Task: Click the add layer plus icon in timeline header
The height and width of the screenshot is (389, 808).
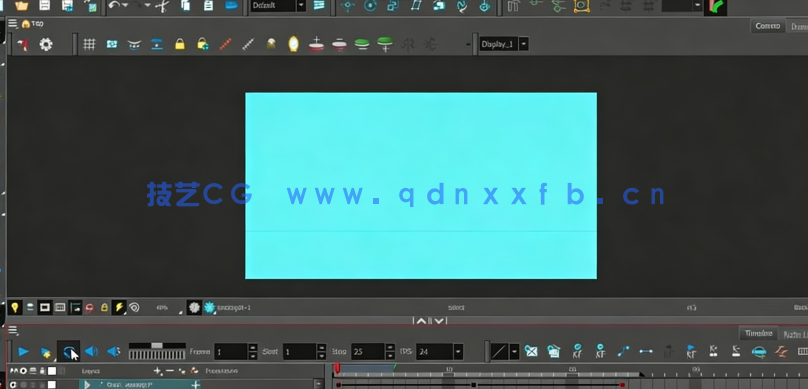Action: click(x=158, y=370)
